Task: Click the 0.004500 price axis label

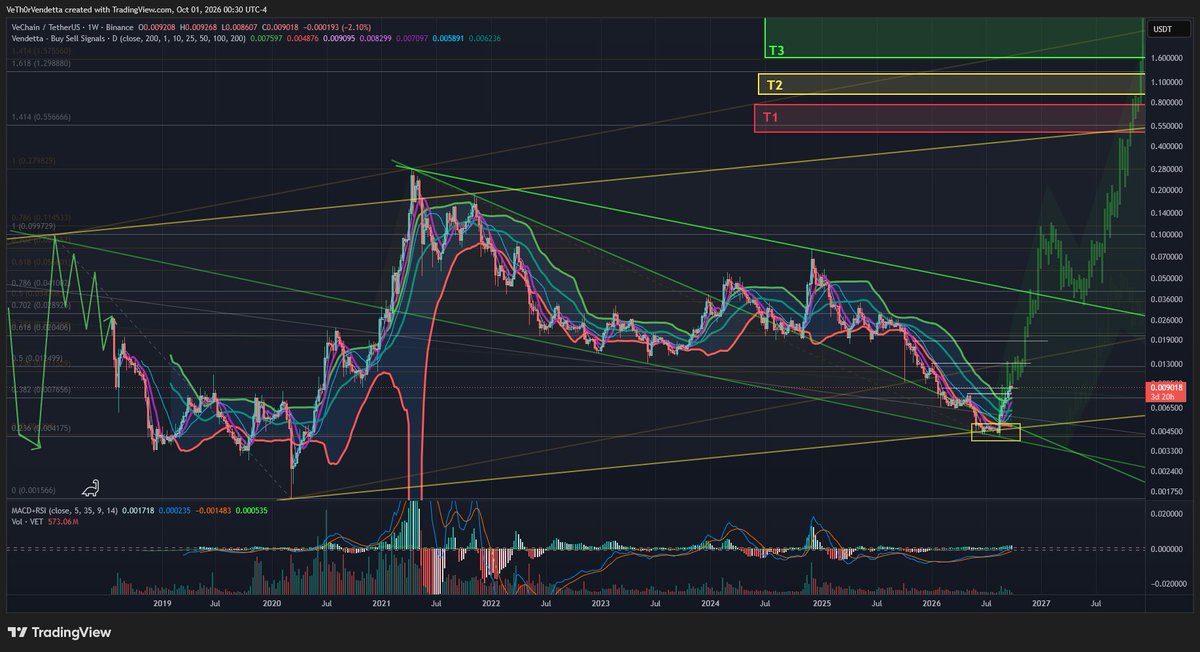Action: point(1169,432)
